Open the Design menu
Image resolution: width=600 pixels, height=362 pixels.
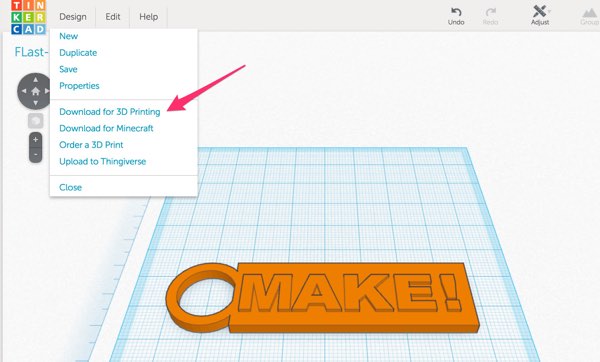click(73, 17)
